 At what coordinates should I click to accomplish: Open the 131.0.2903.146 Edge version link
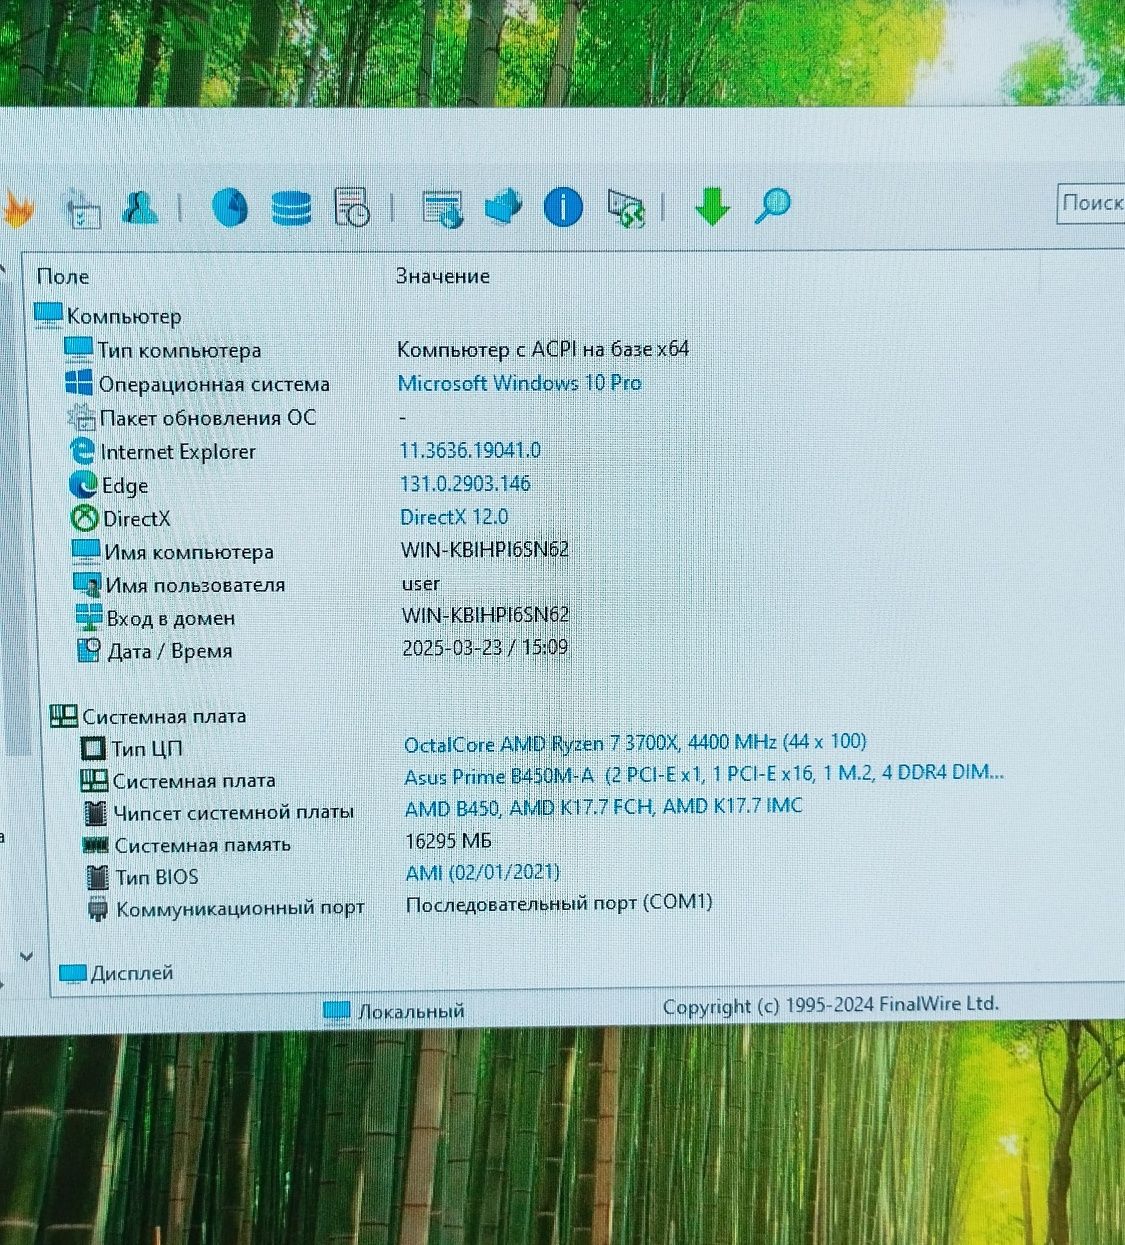465,484
